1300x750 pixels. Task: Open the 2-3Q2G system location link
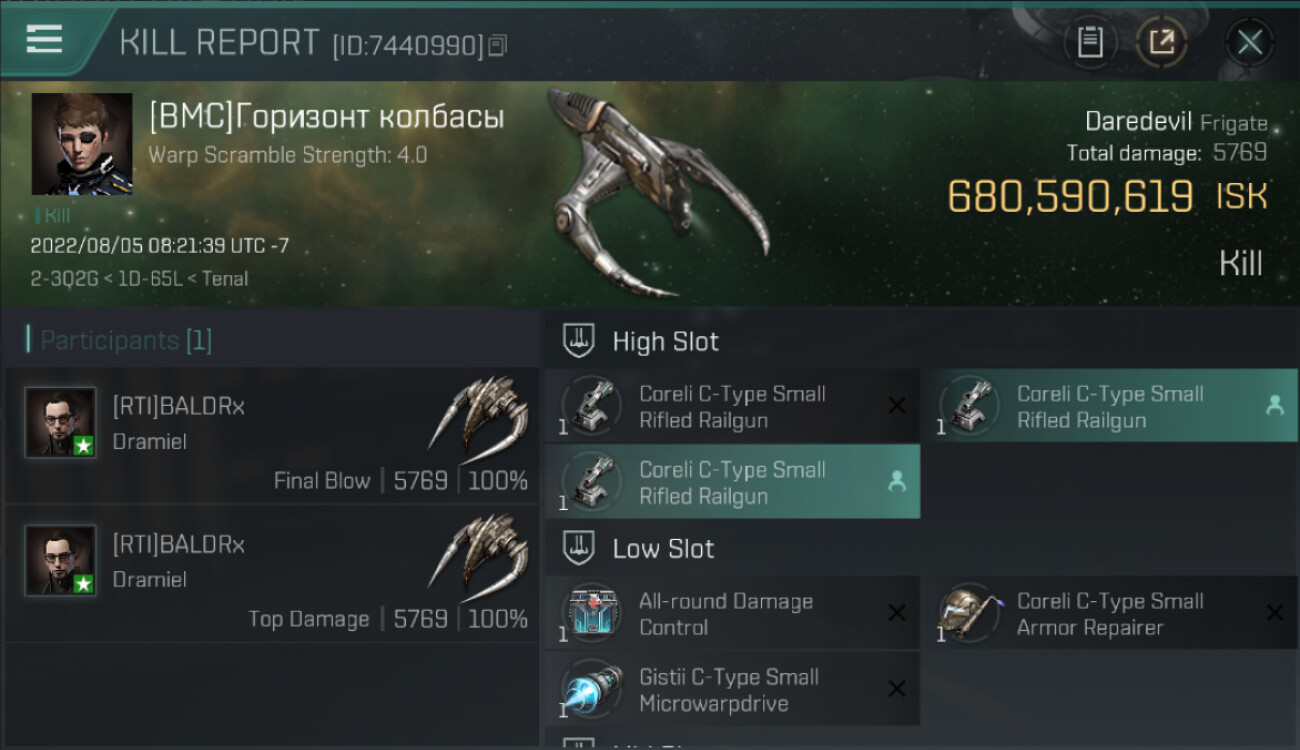point(63,279)
